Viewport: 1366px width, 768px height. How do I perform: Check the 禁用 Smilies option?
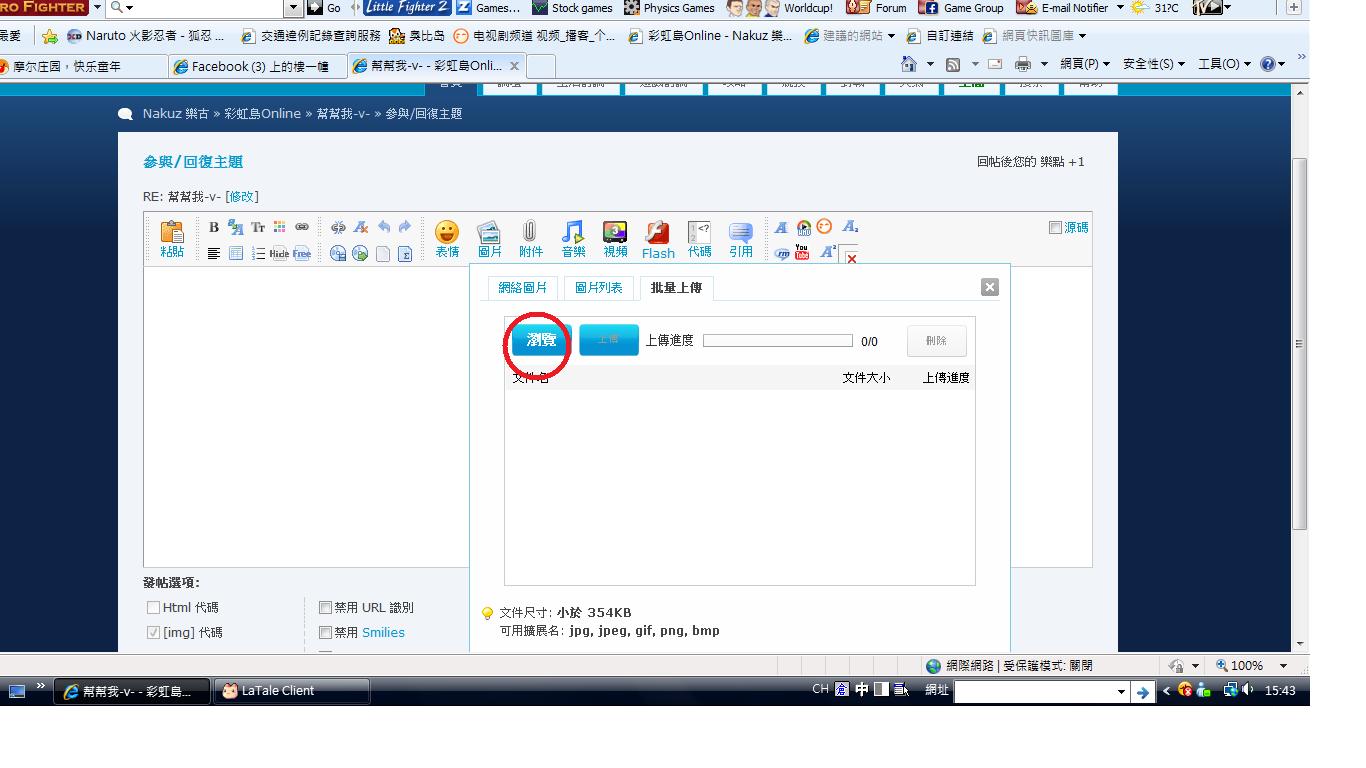pyautogui.click(x=325, y=632)
